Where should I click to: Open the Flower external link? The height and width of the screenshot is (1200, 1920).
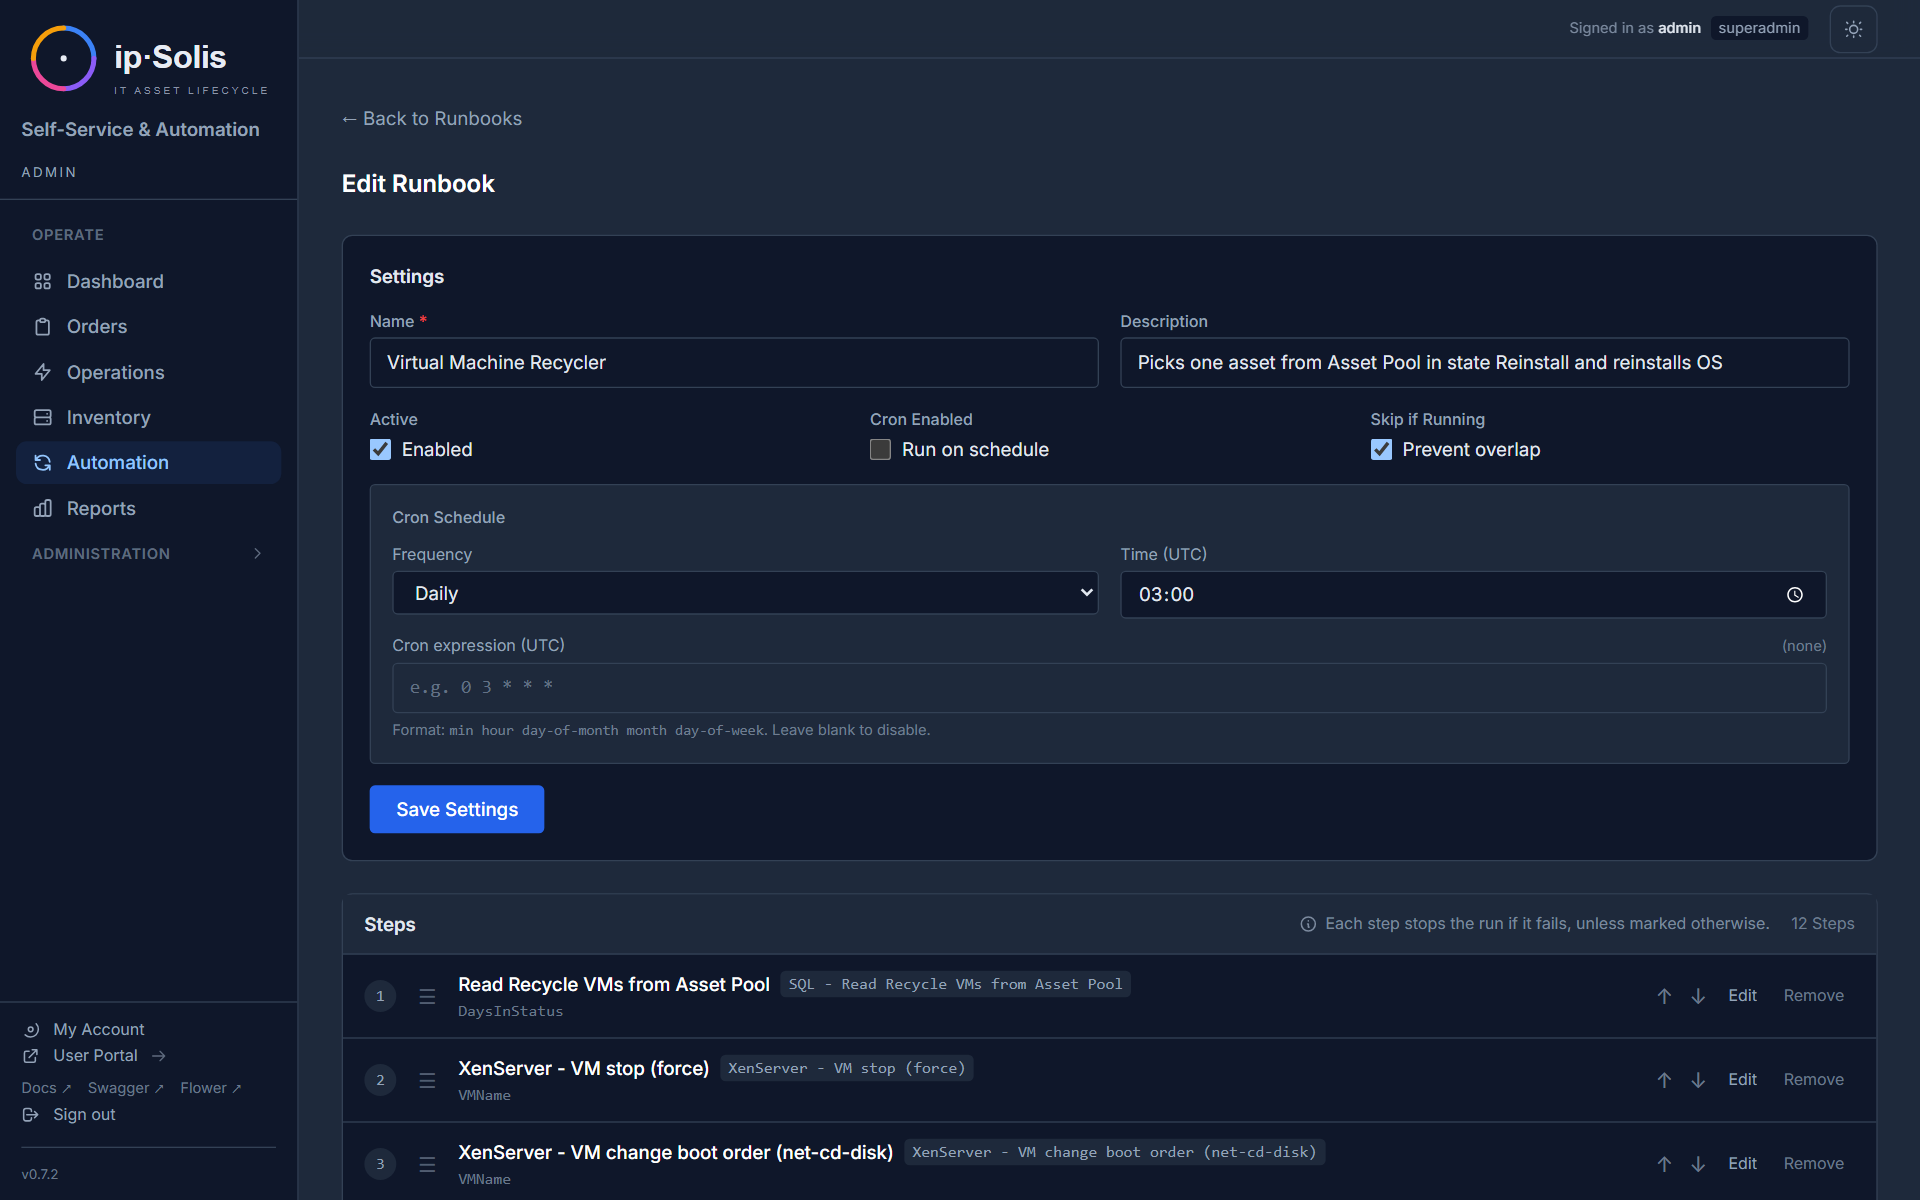(x=210, y=1088)
